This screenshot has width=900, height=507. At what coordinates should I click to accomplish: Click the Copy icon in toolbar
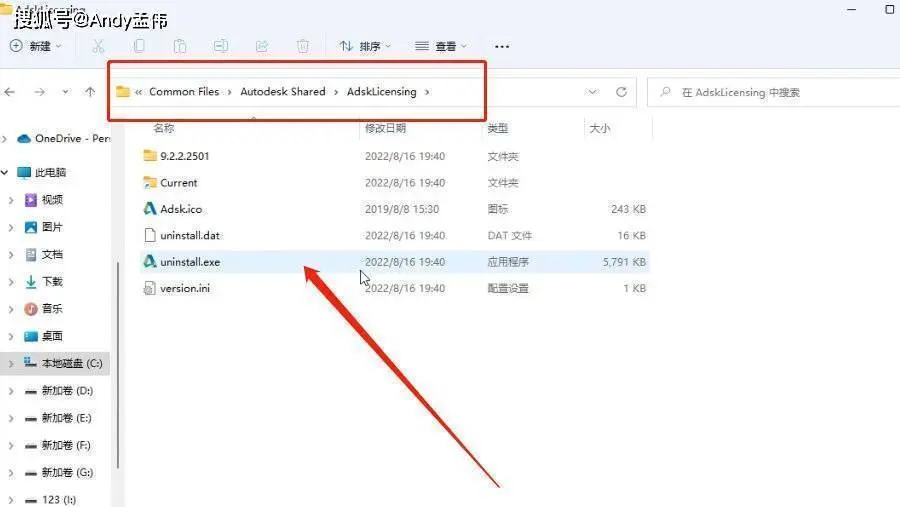(139, 46)
